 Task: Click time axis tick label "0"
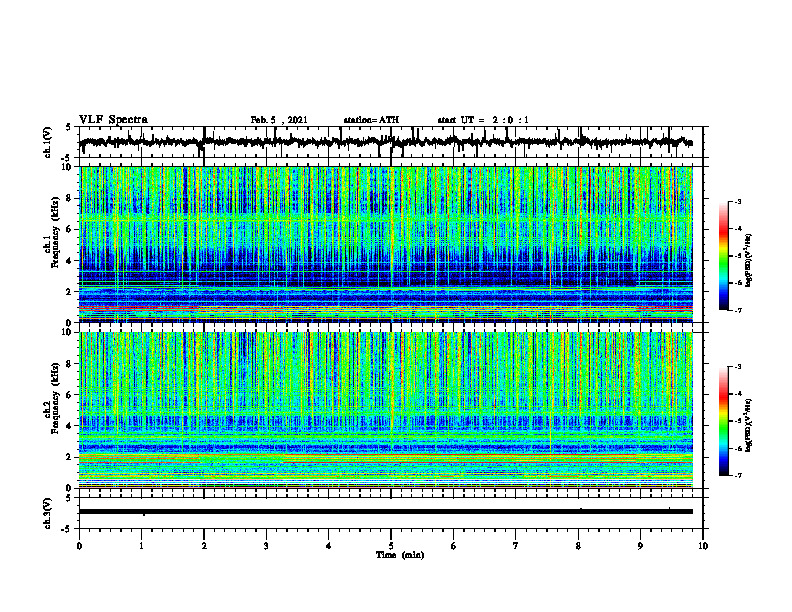[x=79, y=546]
